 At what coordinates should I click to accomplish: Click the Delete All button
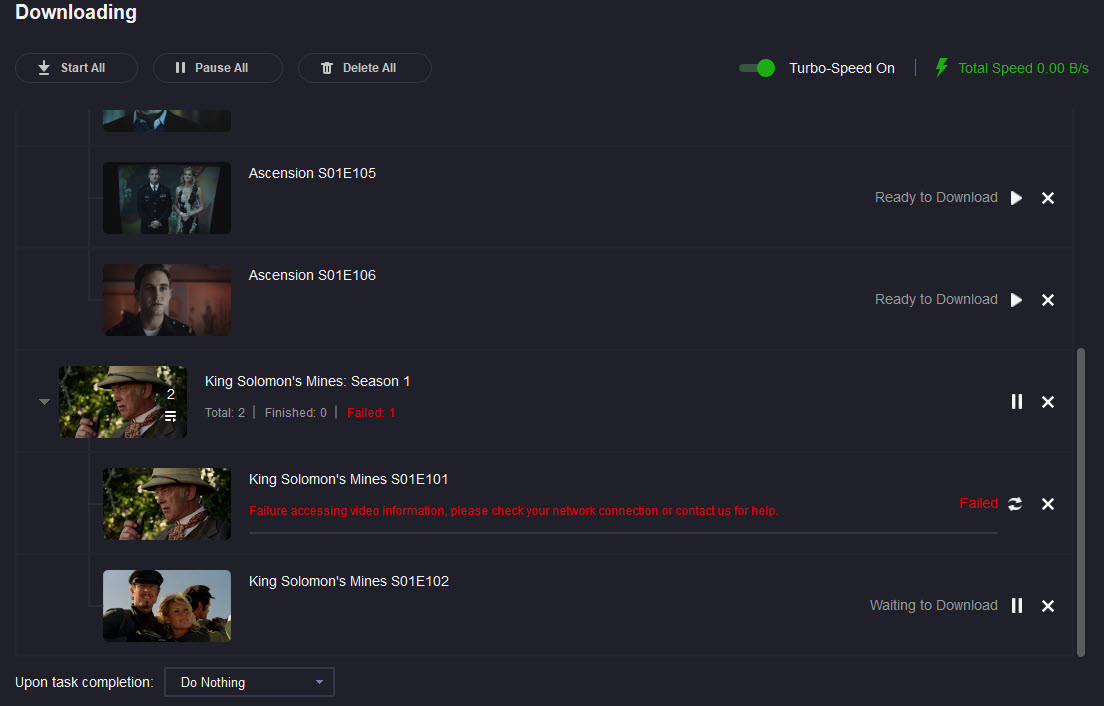tap(365, 68)
